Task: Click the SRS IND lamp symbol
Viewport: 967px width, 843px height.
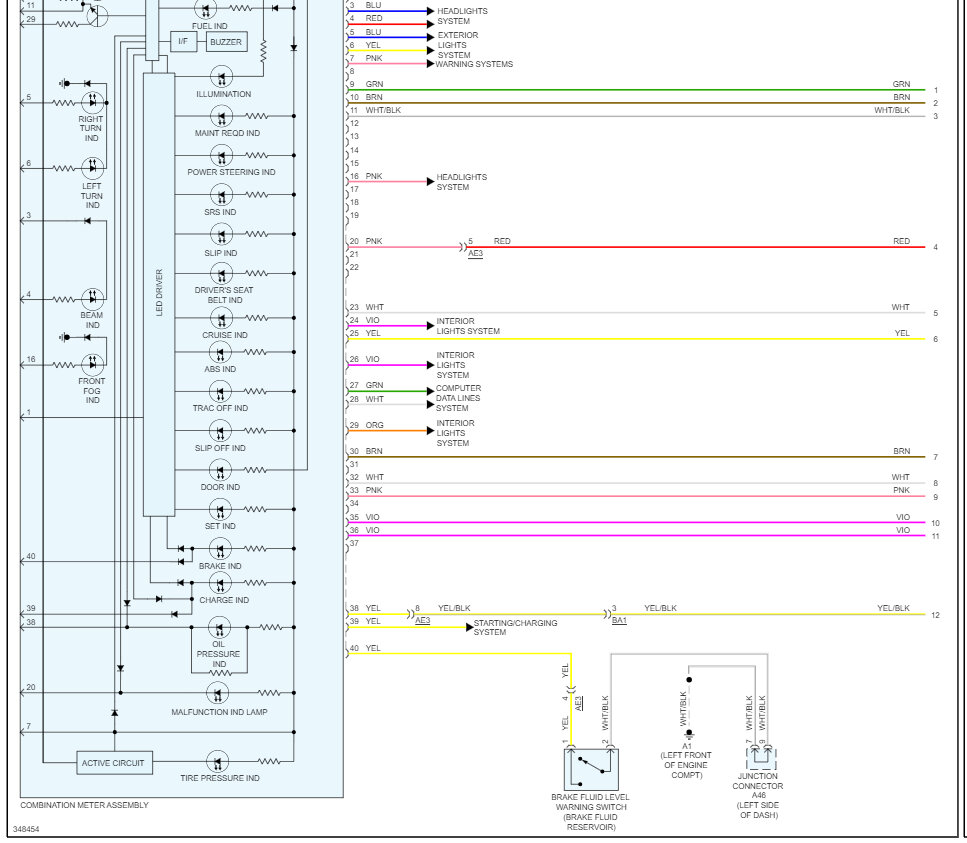Action: pyautogui.click(x=221, y=195)
